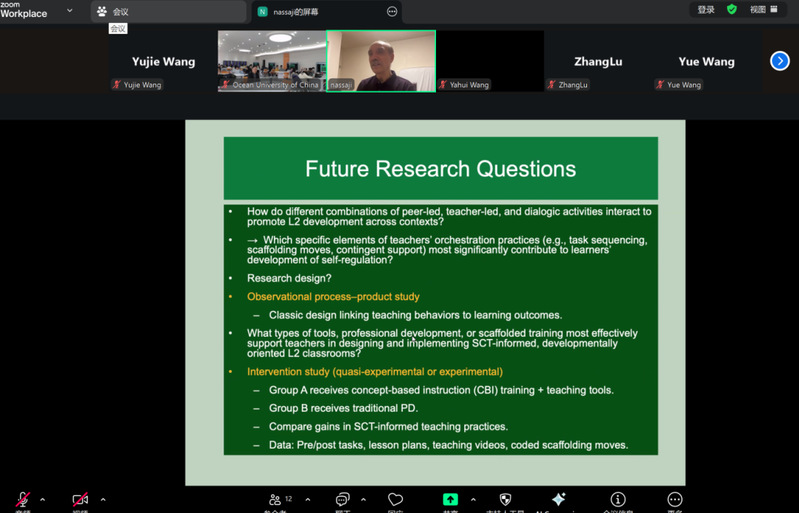
Task: Open host tools shield icon
Action: point(505,499)
